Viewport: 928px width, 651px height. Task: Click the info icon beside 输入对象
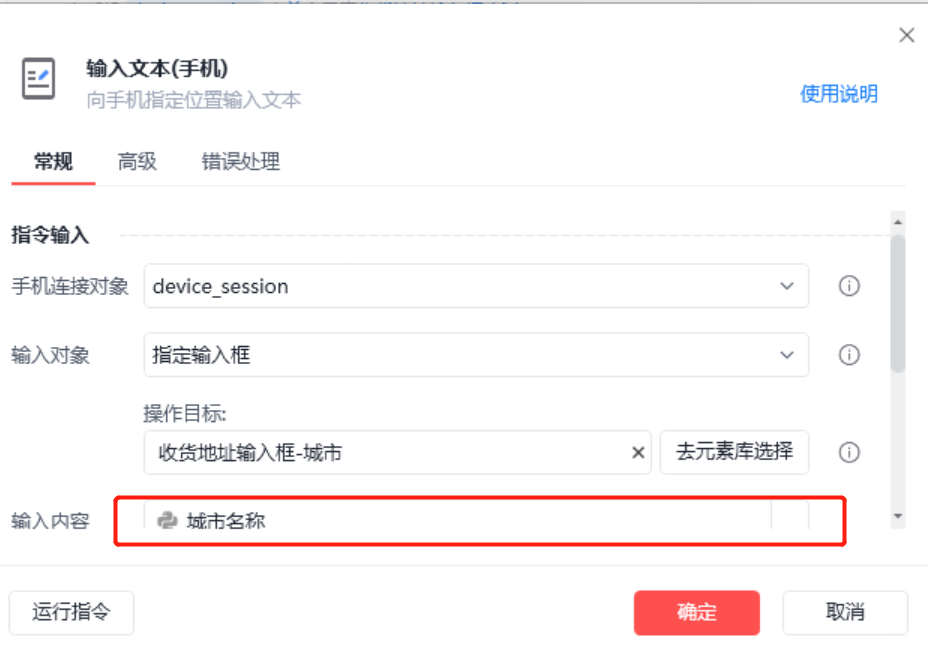[x=849, y=355]
